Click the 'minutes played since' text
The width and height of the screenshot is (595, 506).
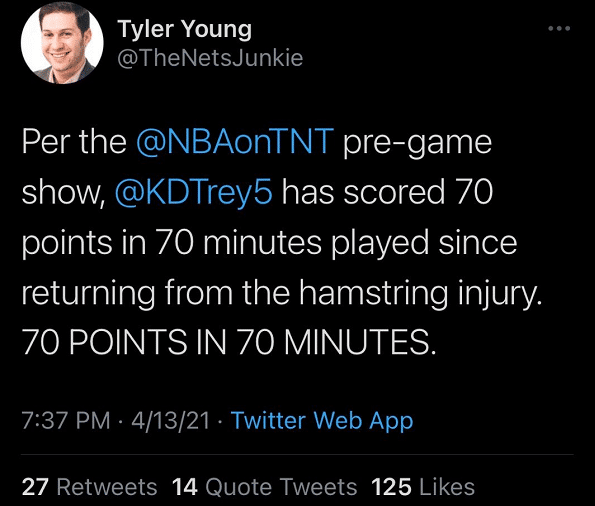pos(360,244)
